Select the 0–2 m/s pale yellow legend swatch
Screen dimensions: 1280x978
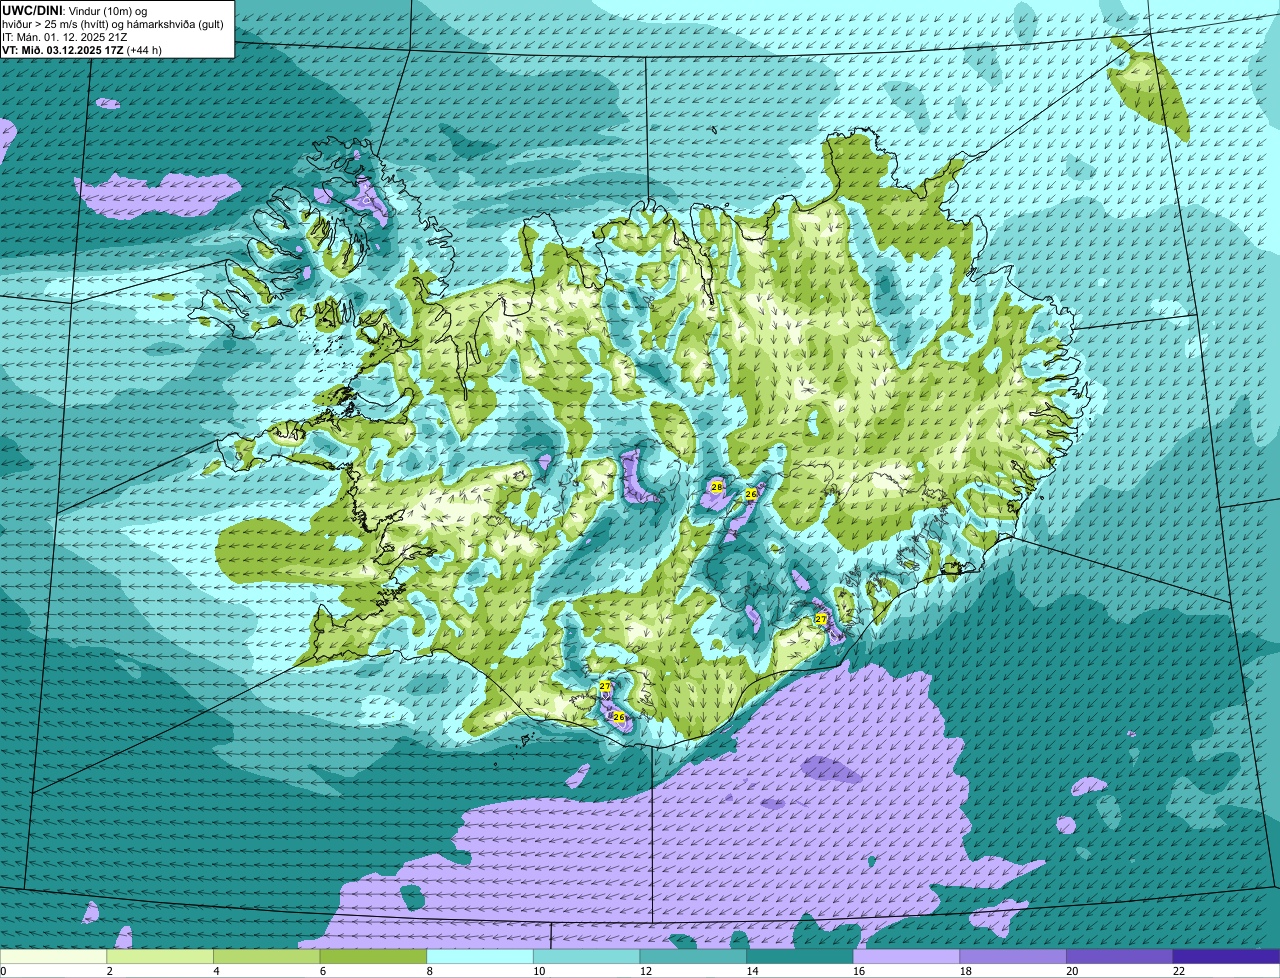53,956
